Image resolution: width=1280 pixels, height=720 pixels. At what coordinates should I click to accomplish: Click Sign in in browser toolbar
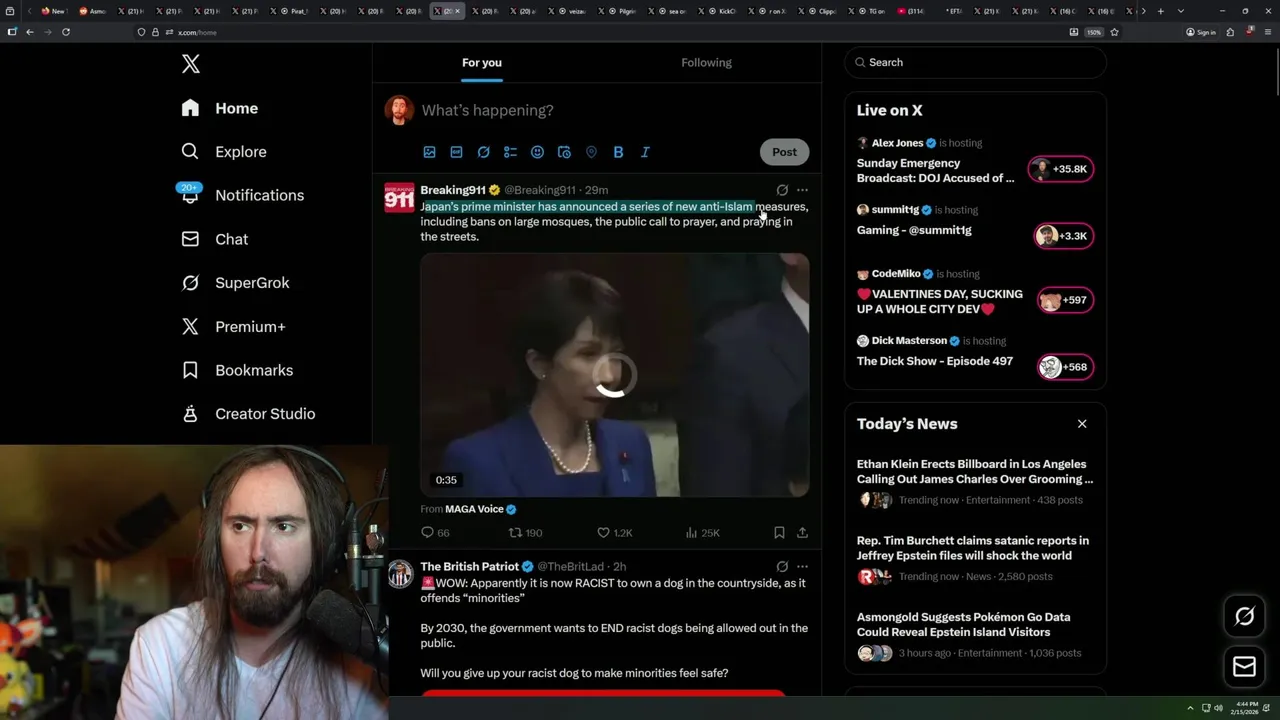tap(1201, 32)
